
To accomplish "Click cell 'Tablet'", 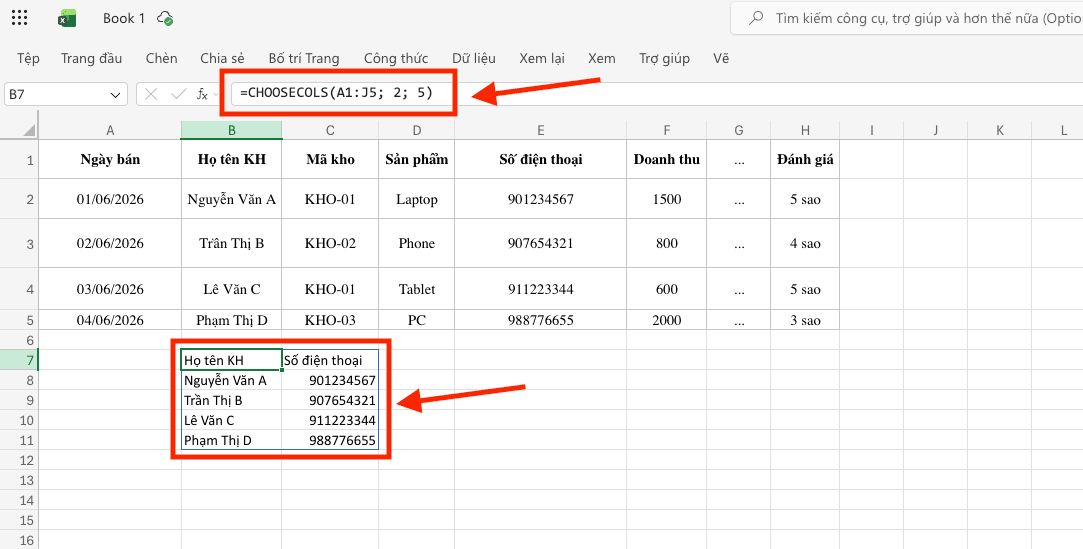I will click(416, 289).
